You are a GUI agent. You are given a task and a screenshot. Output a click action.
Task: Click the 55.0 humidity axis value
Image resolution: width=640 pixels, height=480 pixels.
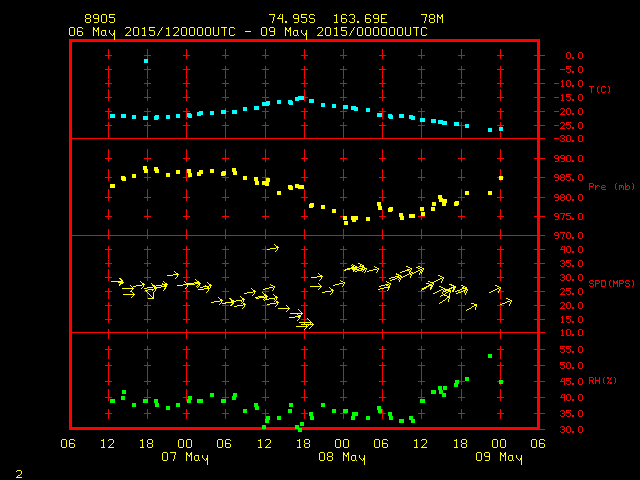pyautogui.click(x=571, y=350)
